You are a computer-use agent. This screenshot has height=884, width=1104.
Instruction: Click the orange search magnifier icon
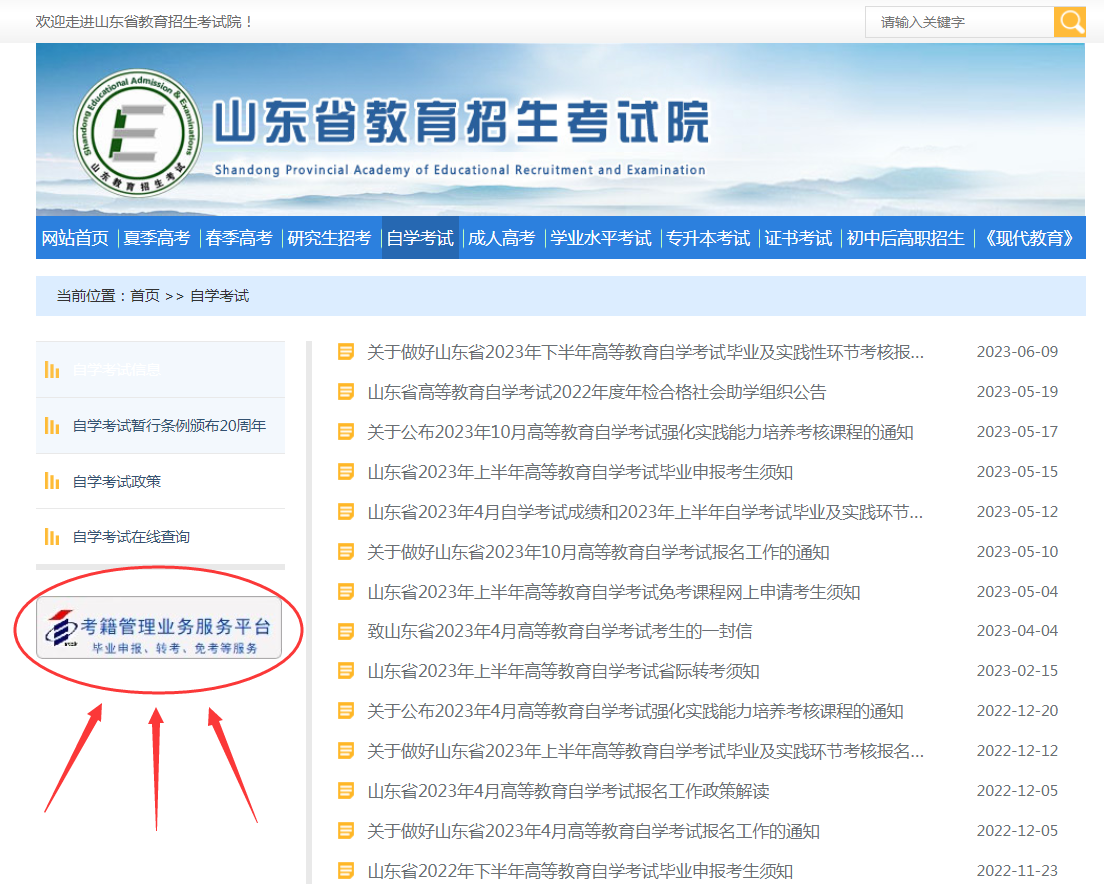coord(1070,21)
